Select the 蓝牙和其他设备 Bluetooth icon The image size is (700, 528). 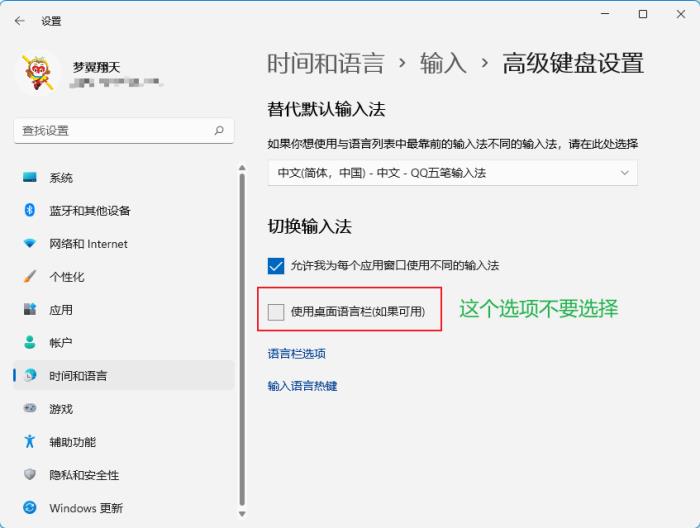[30, 211]
